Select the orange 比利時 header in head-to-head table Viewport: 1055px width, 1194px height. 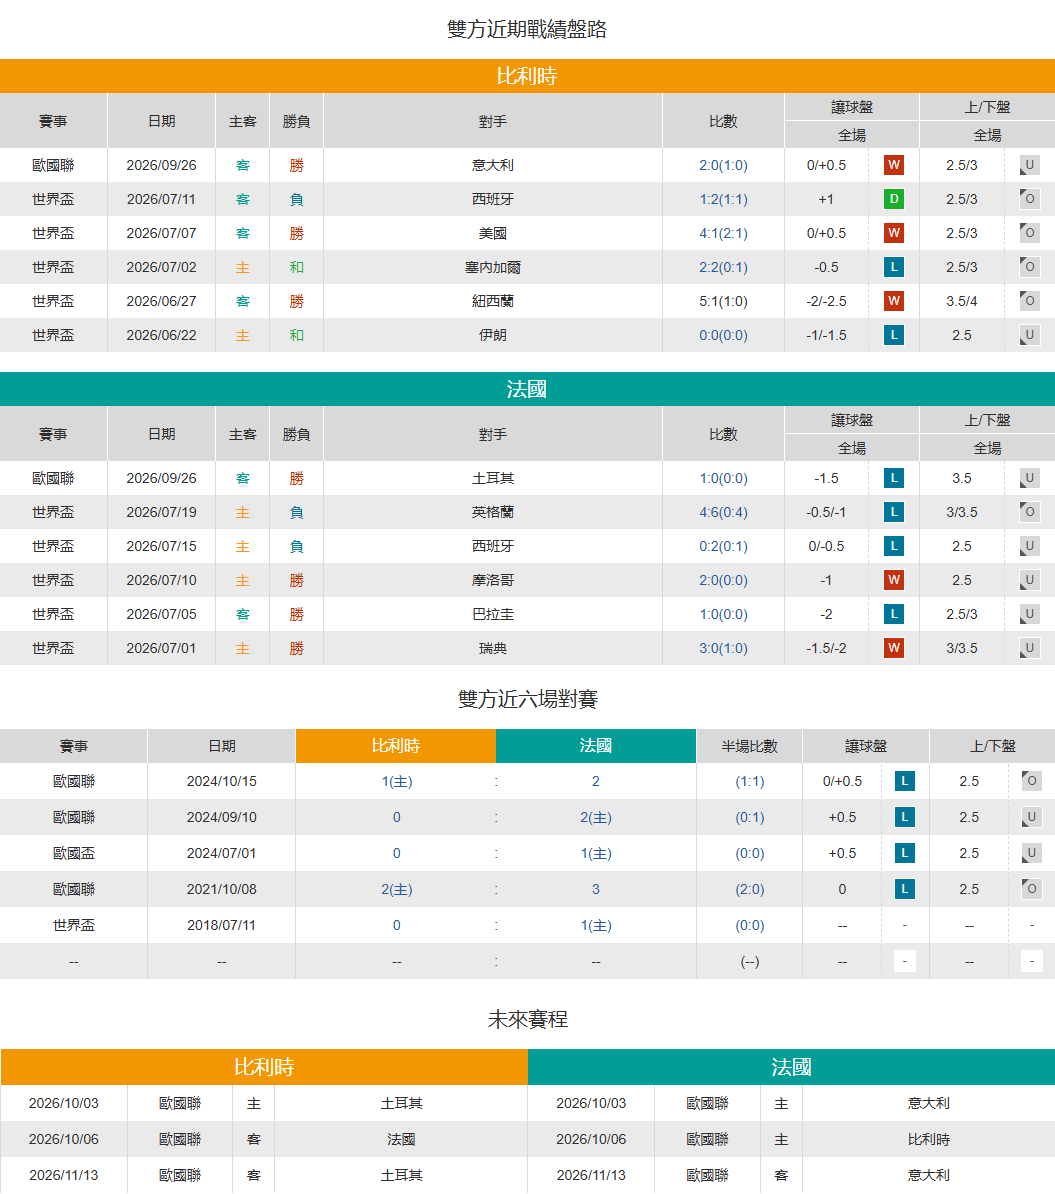tap(395, 745)
